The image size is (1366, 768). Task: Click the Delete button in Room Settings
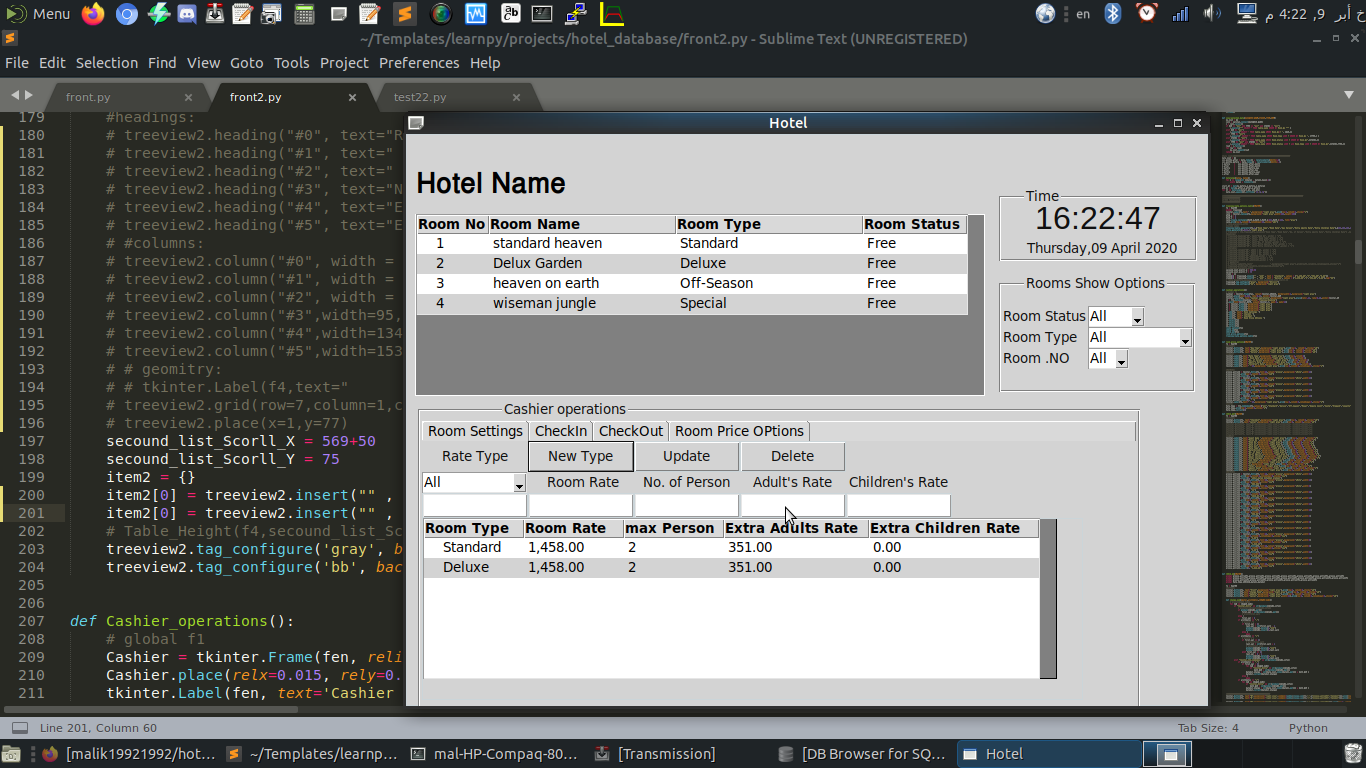point(792,455)
